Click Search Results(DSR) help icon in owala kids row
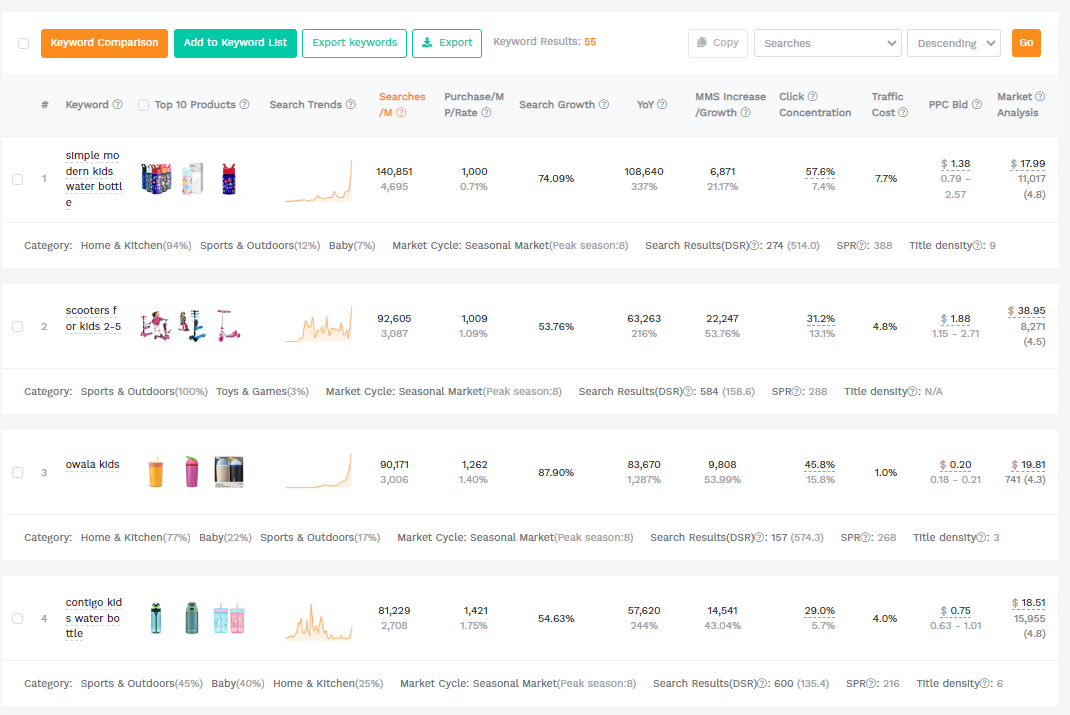Screen dimensions: 1070x715 click(760, 538)
